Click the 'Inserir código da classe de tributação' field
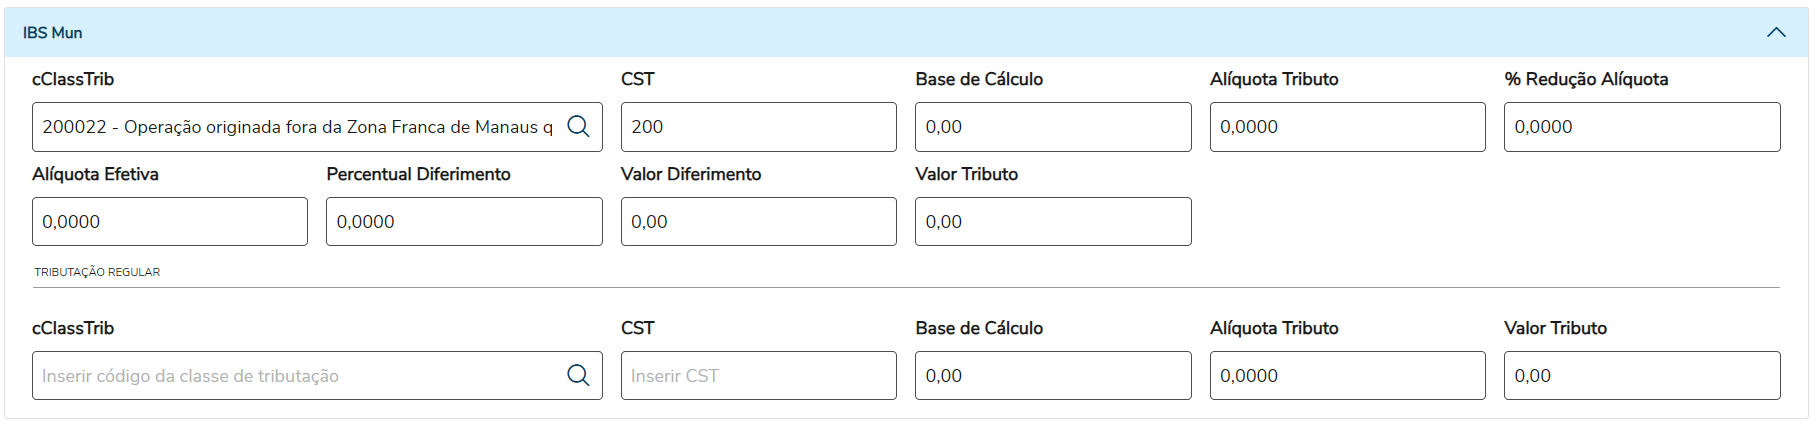 tap(297, 376)
